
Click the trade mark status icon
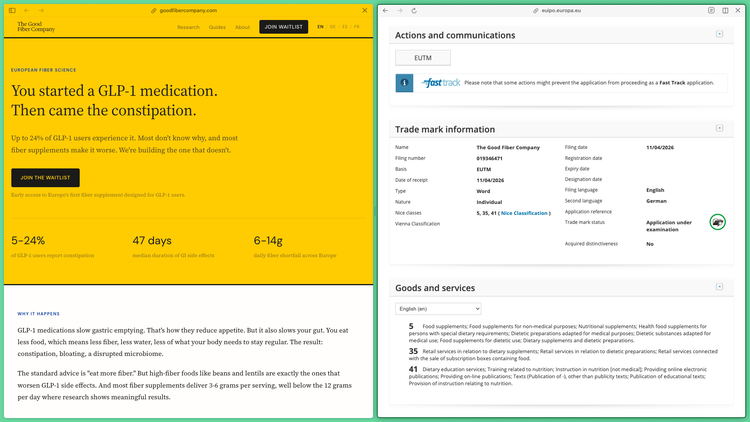tap(717, 222)
